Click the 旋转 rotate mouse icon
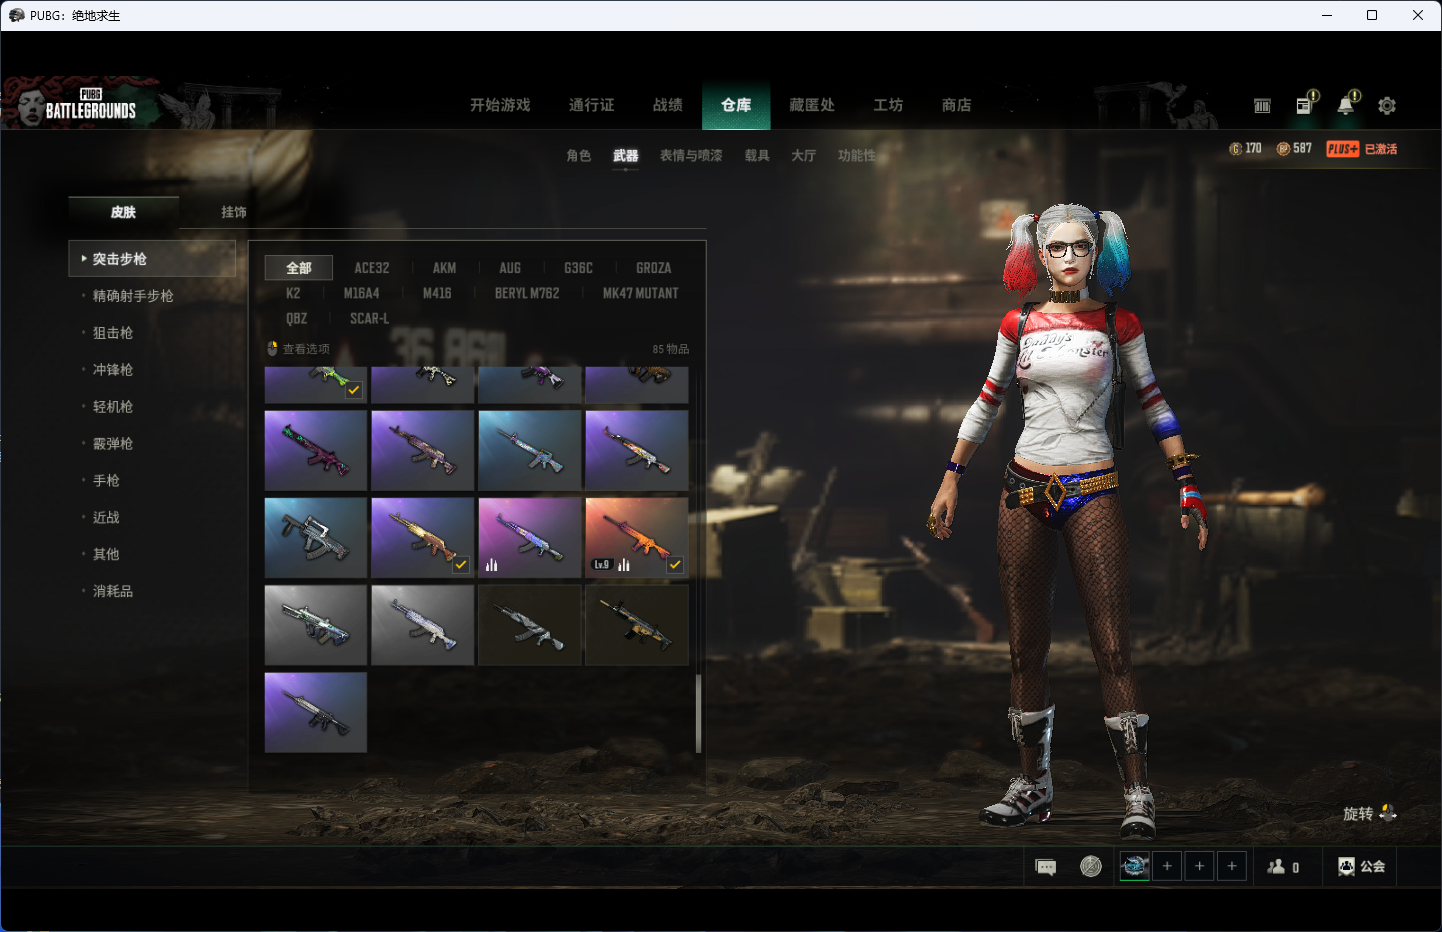This screenshot has height=932, width=1442. pyautogui.click(x=1388, y=813)
